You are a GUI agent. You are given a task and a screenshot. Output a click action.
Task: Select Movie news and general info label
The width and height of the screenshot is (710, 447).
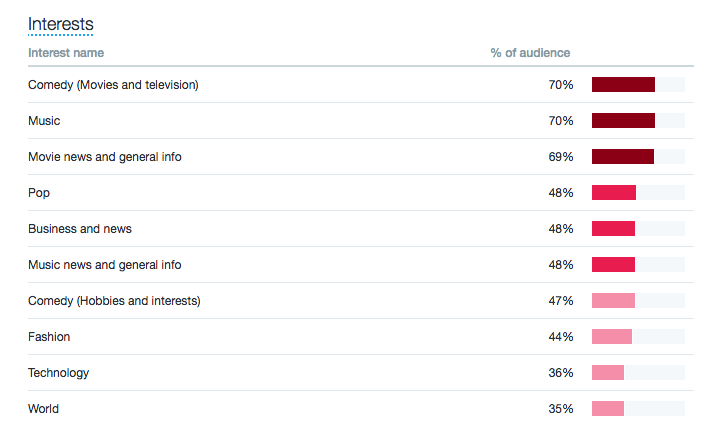click(x=105, y=157)
